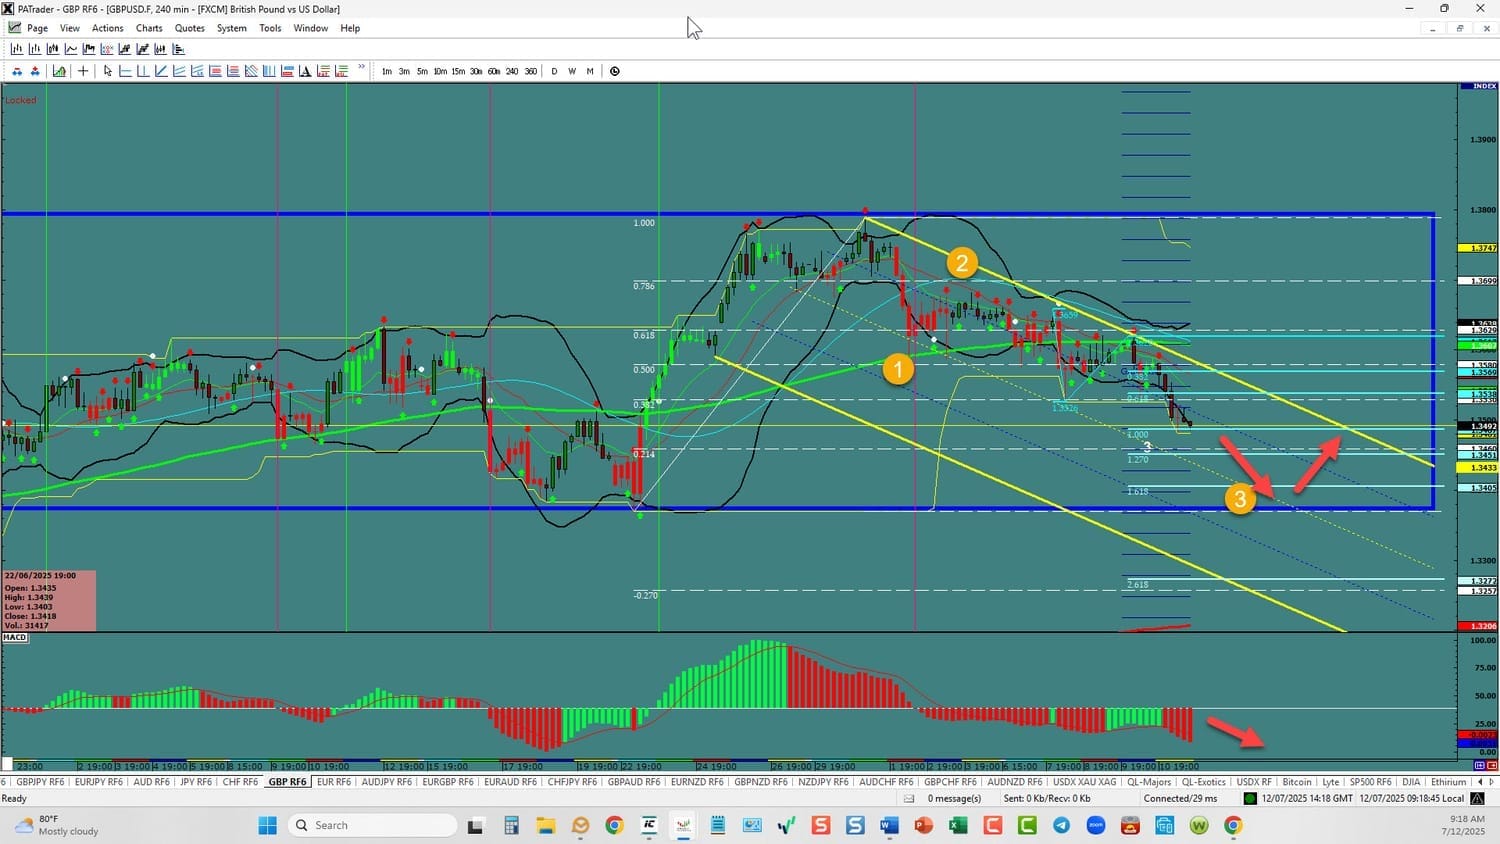
Task: Open Microsoft Word from the taskbar
Action: click(x=889, y=825)
